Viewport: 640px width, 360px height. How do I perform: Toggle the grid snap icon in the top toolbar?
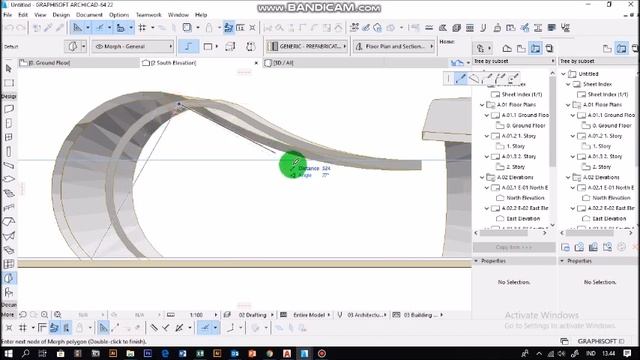[142, 28]
